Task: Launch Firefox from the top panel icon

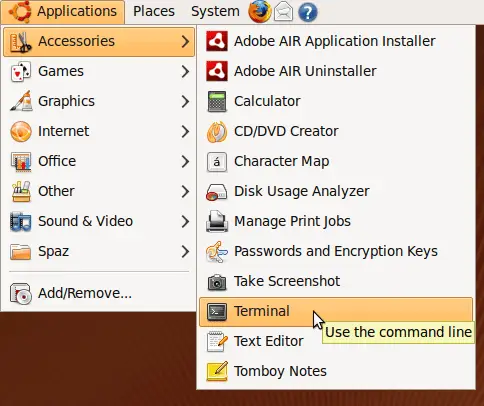Action: (259, 11)
